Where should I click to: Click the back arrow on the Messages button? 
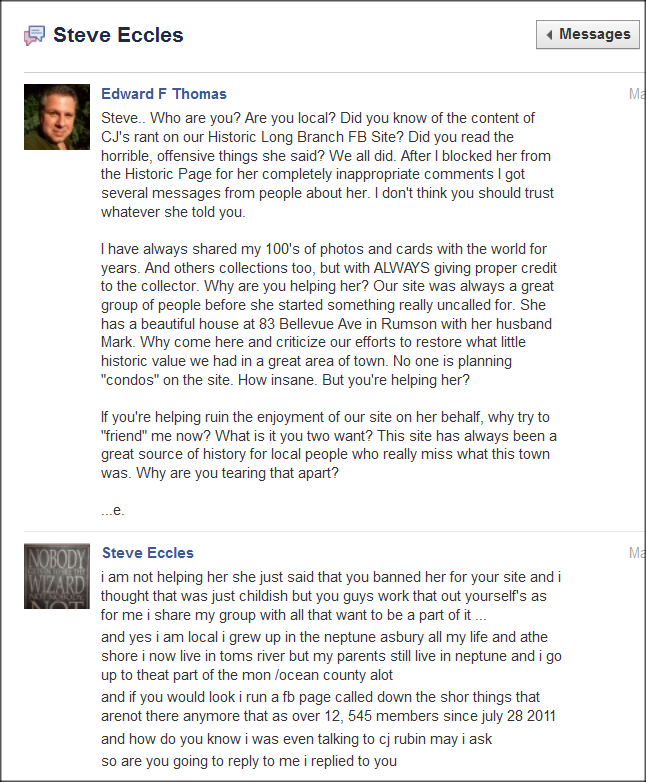click(549, 35)
